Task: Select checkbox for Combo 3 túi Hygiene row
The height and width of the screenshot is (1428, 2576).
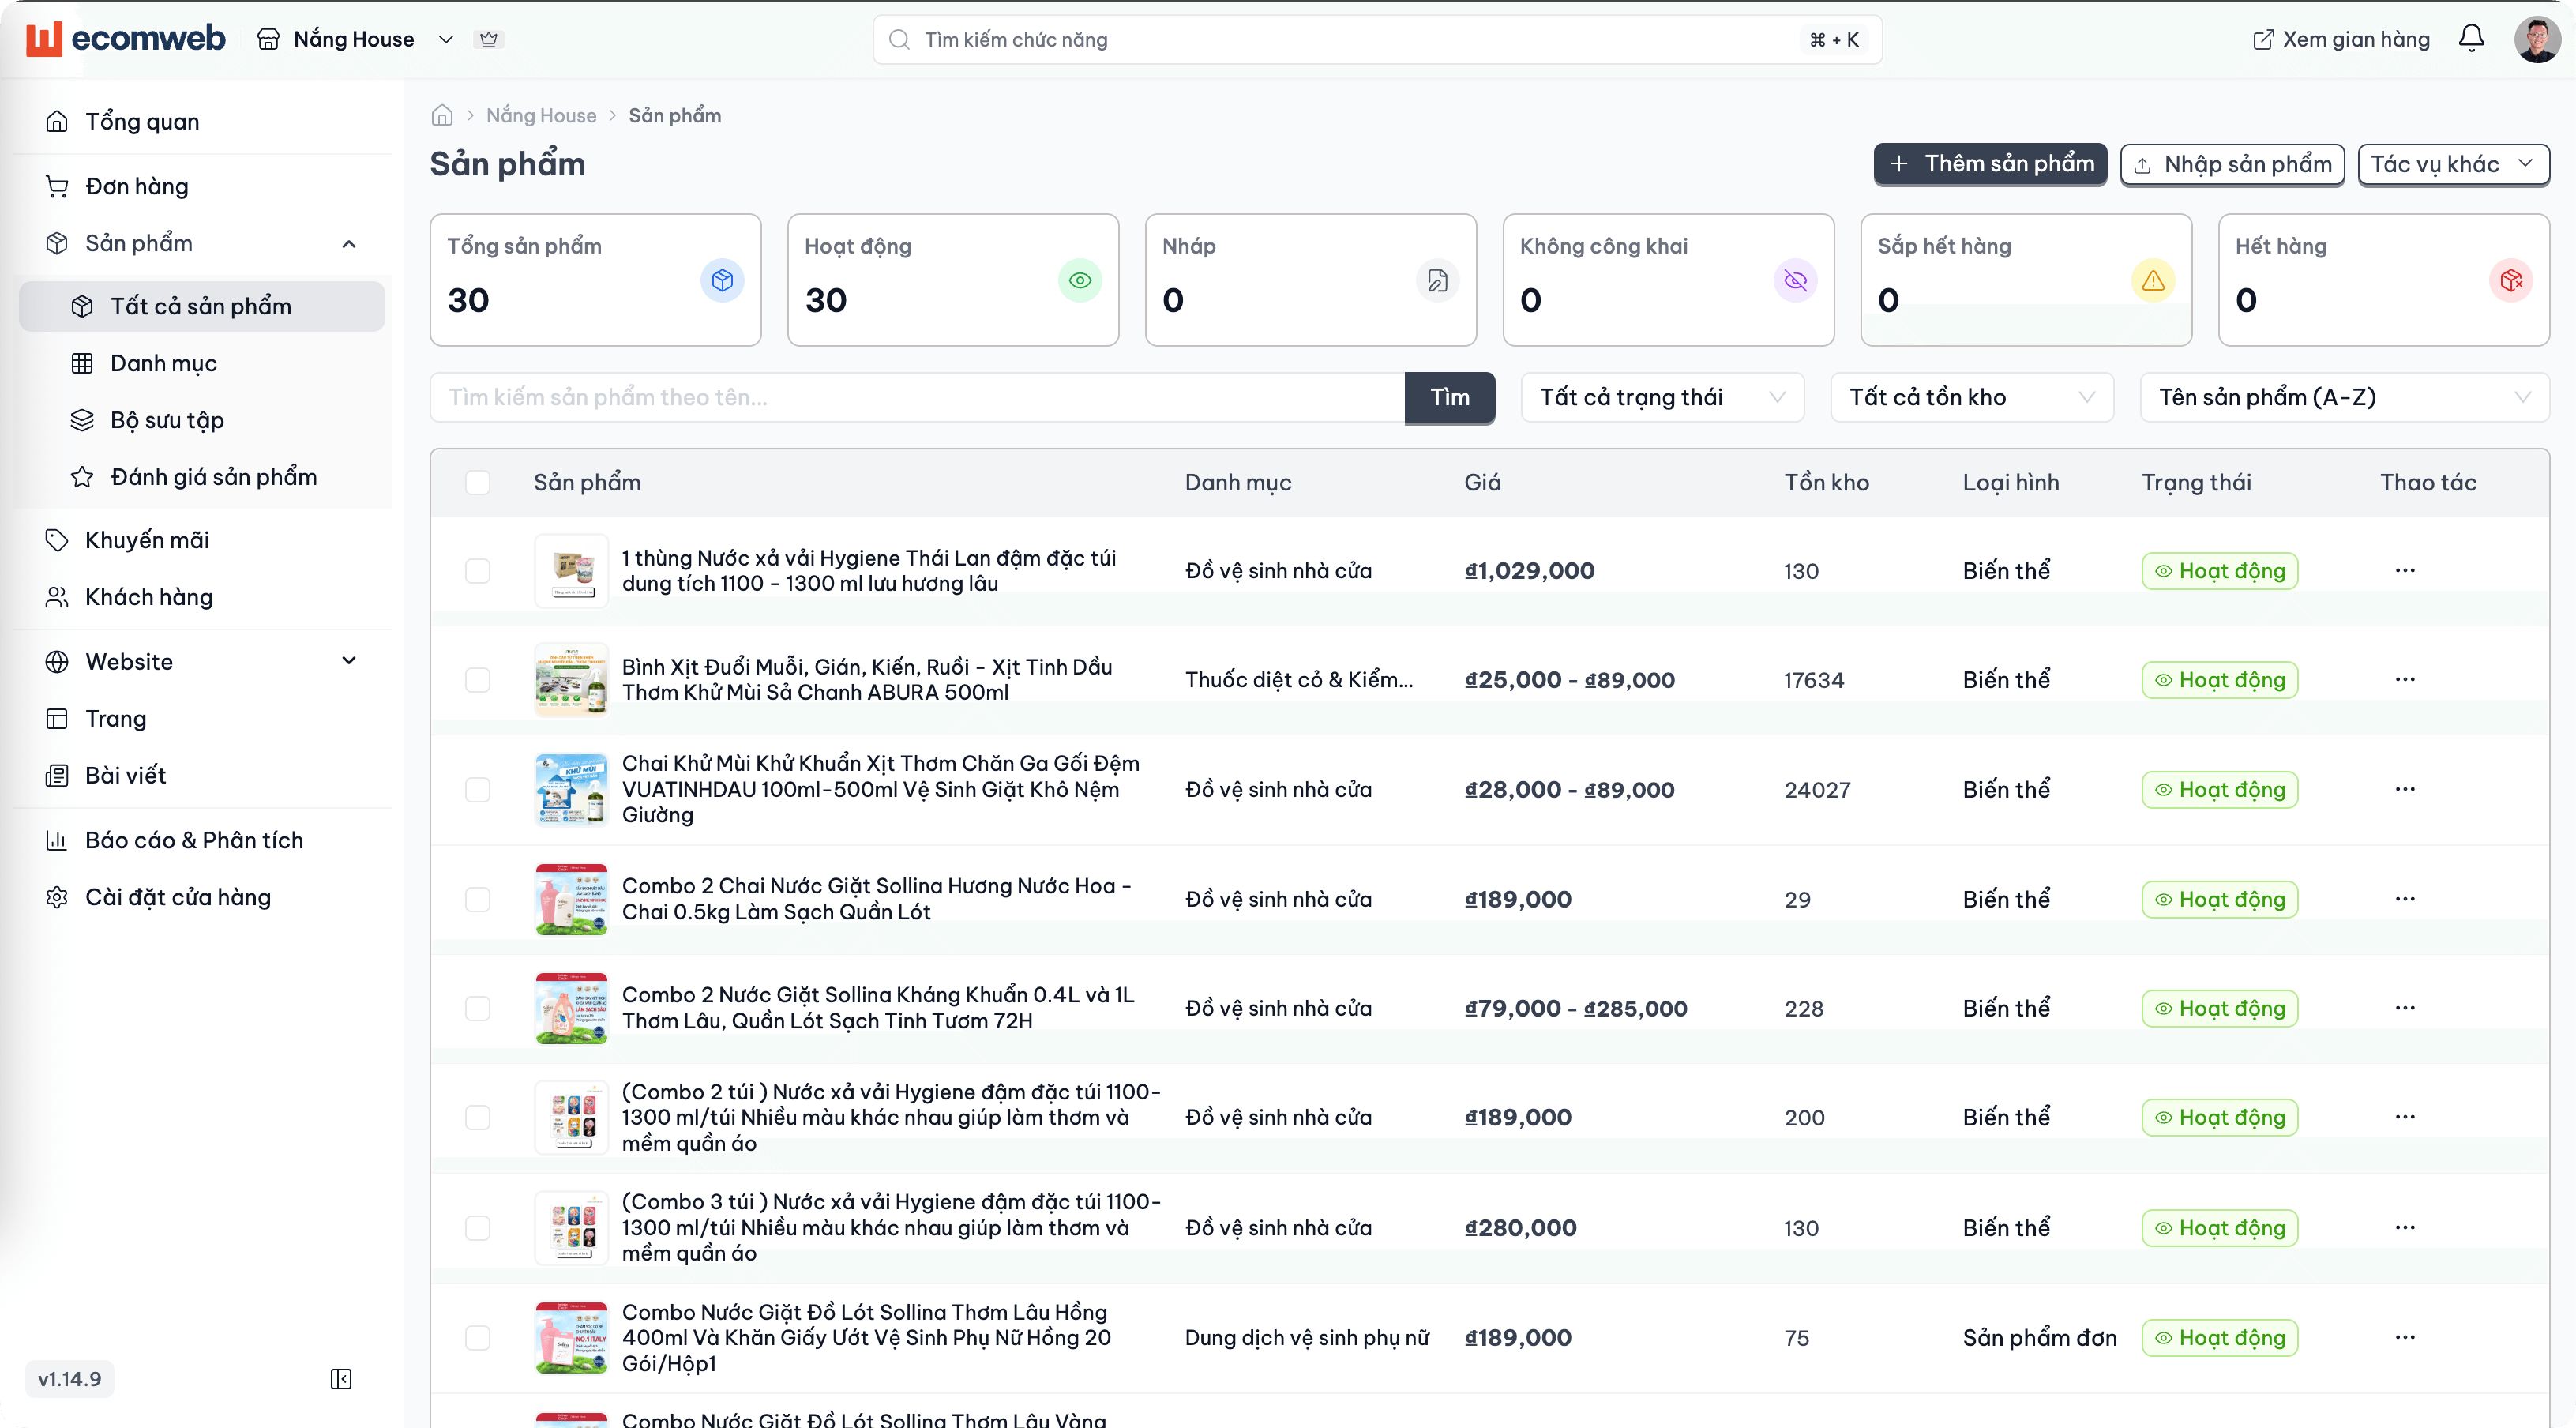Action: tap(478, 1227)
